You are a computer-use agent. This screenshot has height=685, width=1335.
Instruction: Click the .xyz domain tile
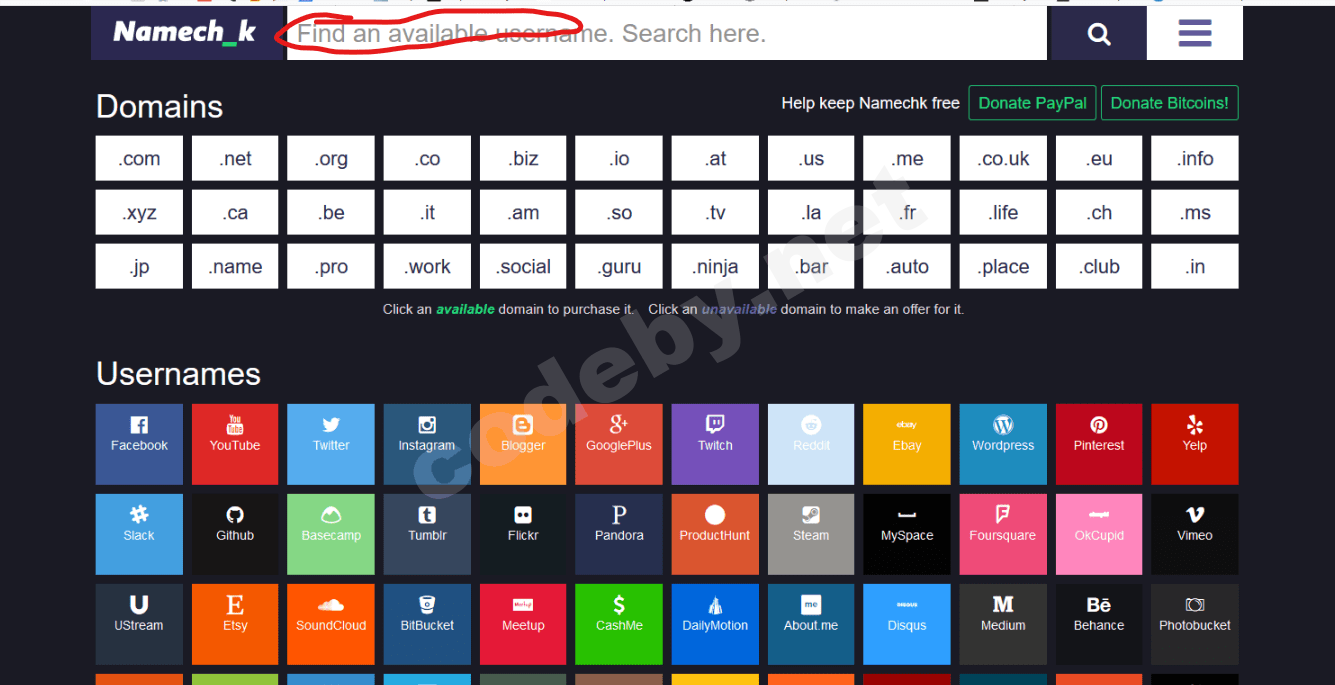click(139, 212)
